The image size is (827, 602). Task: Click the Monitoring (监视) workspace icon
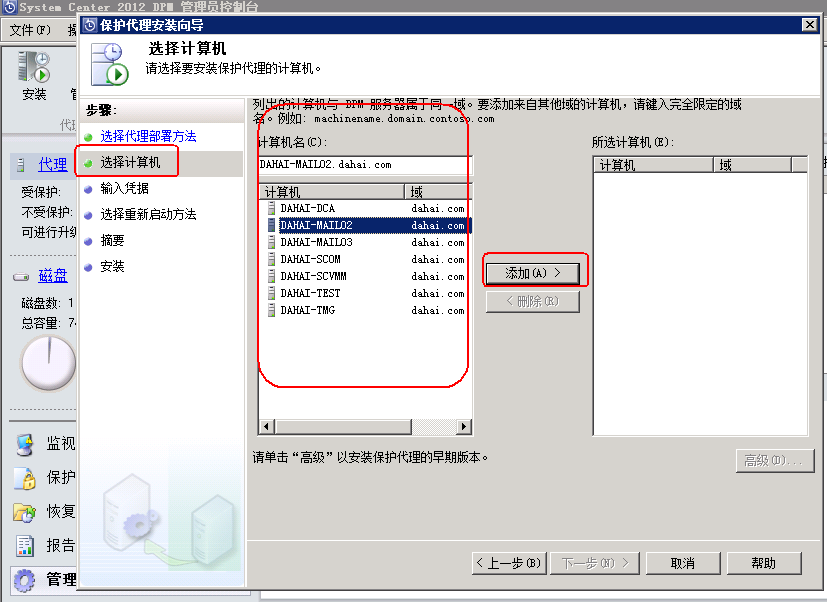(x=24, y=444)
